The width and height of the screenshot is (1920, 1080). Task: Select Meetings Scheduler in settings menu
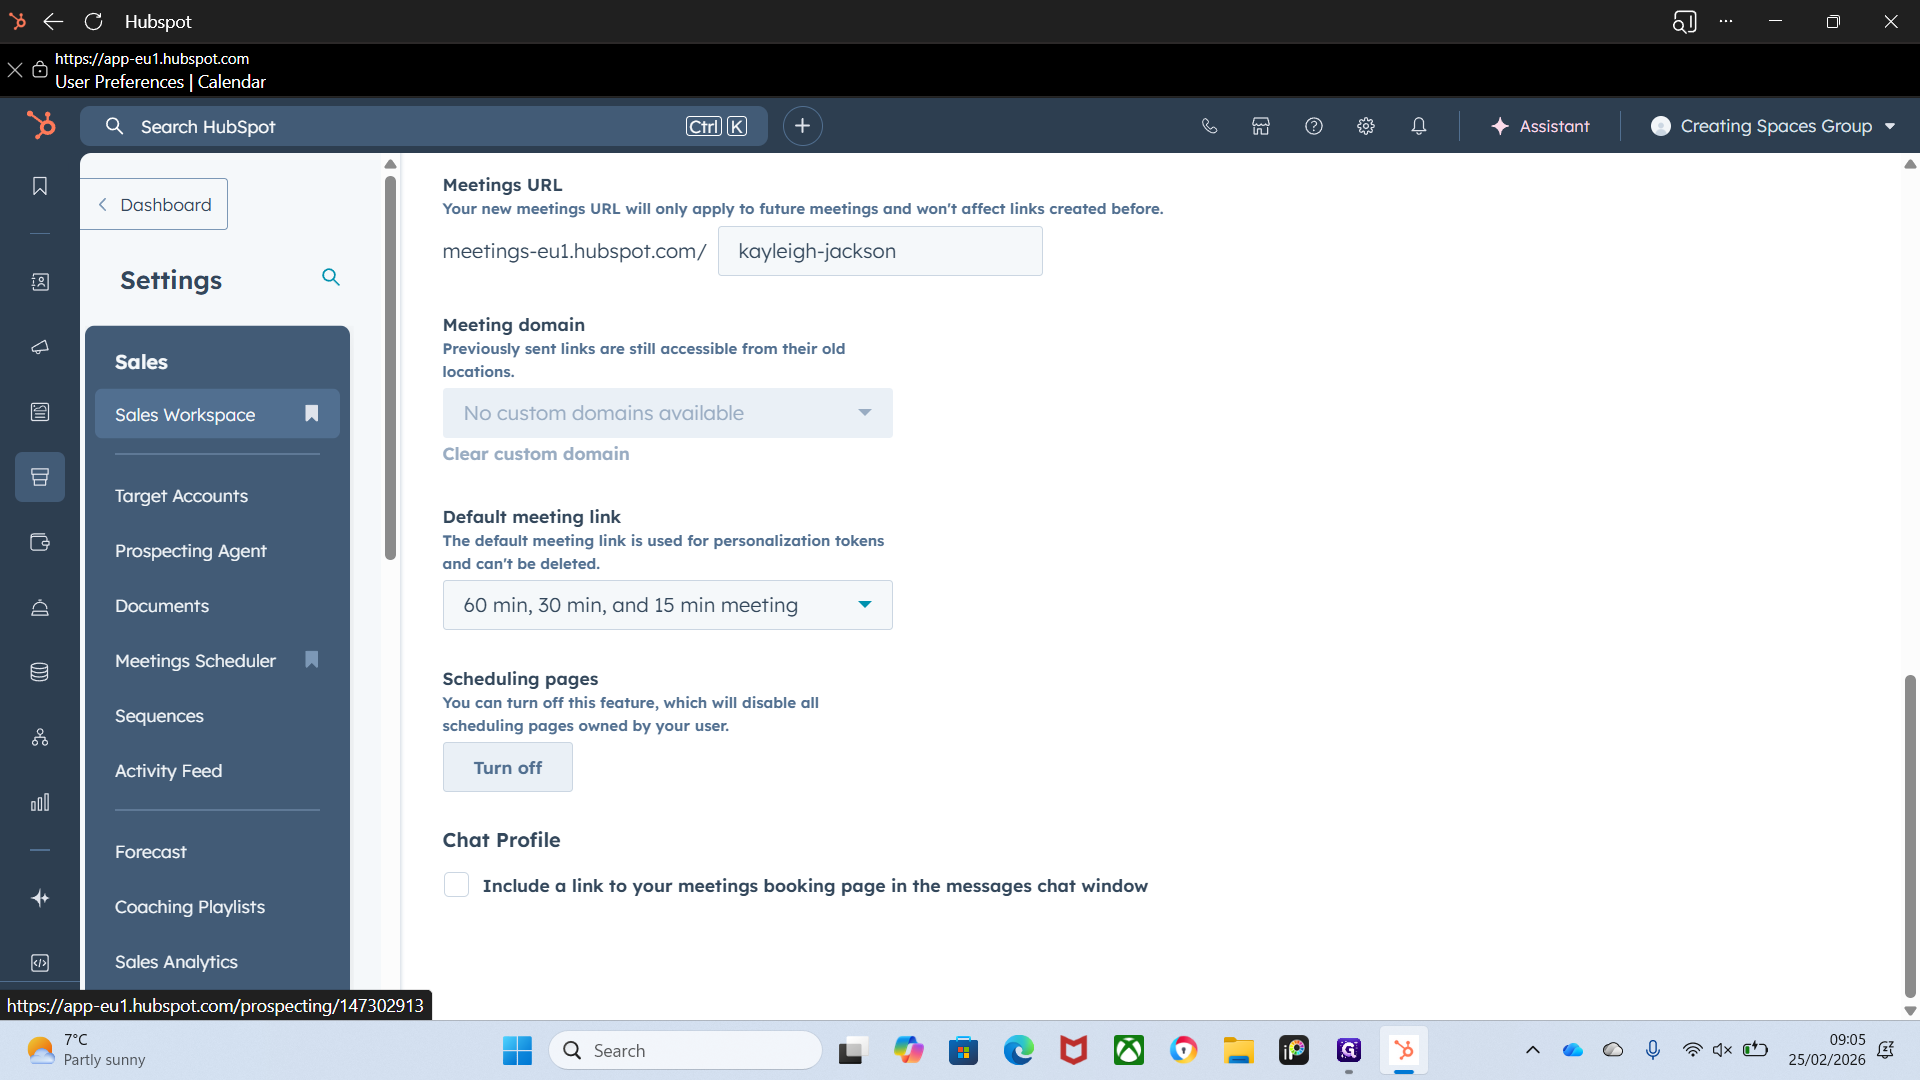pyautogui.click(x=195, y=661)
